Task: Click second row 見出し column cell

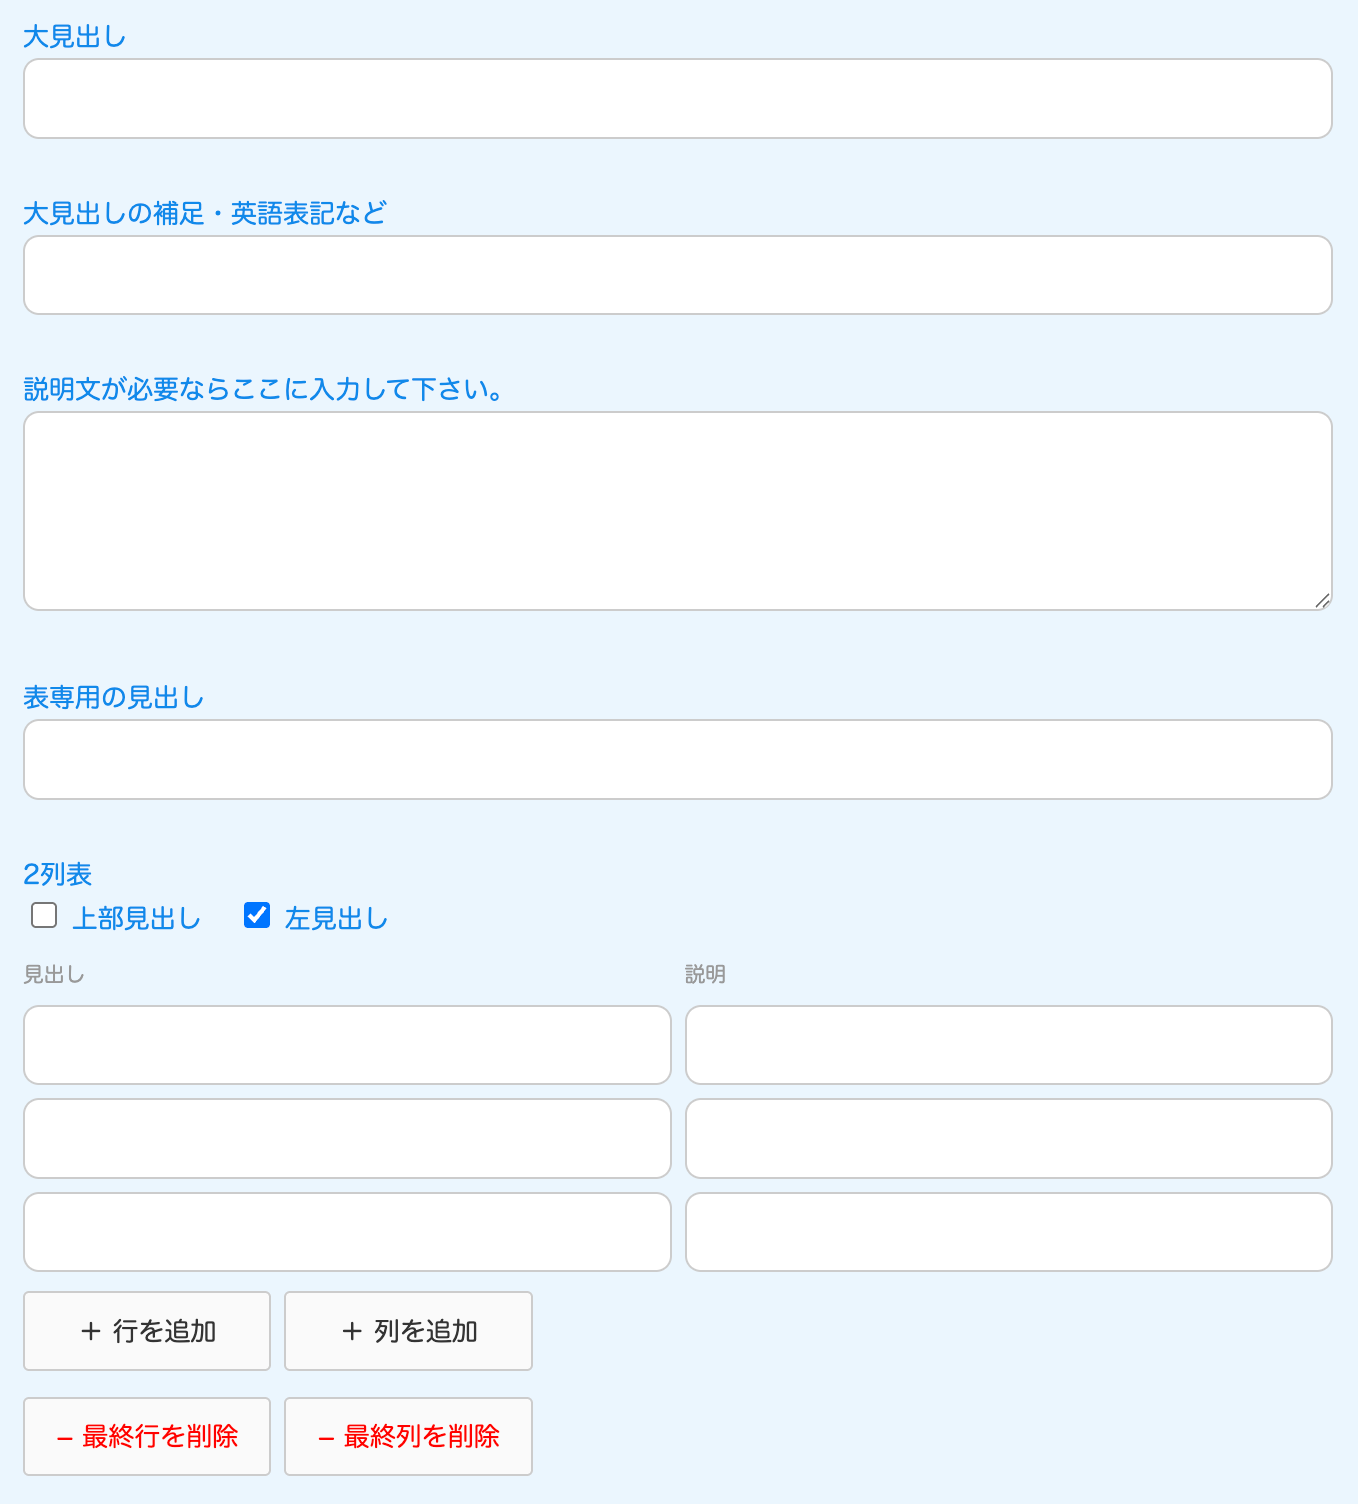Action: pyautogui.click(x=347, y=1138)
